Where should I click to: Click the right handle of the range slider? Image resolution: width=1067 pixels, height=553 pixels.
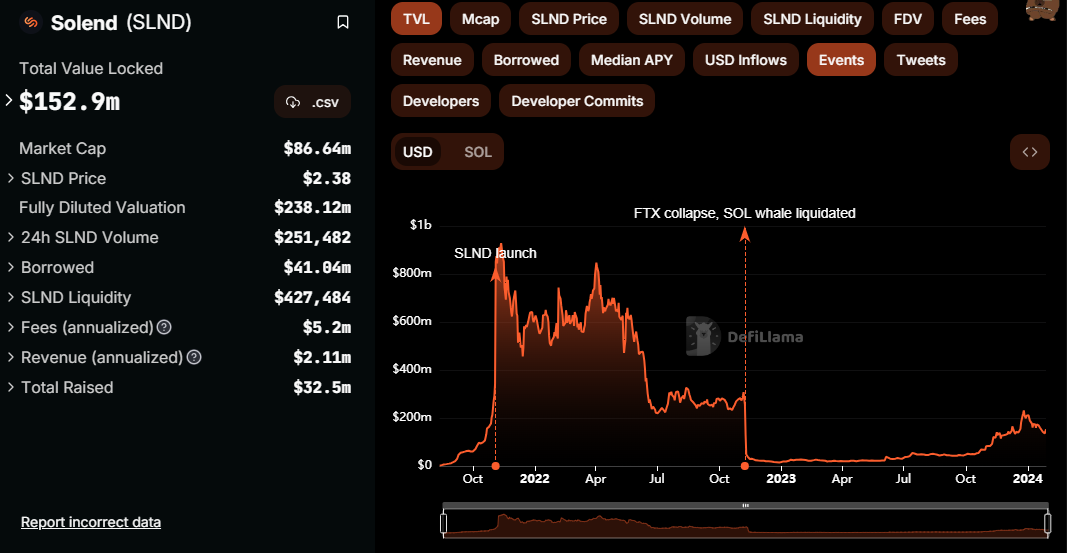tap(1047, 523)
